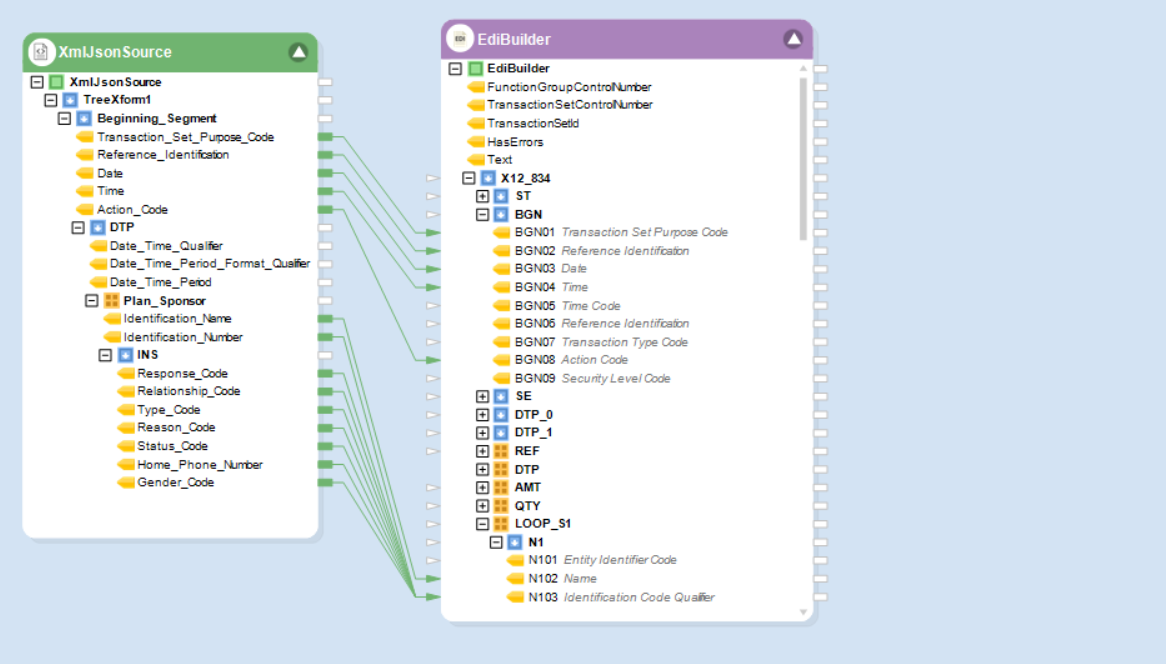Click the XmlJsonSource header file icon

[x=41, y=52]
